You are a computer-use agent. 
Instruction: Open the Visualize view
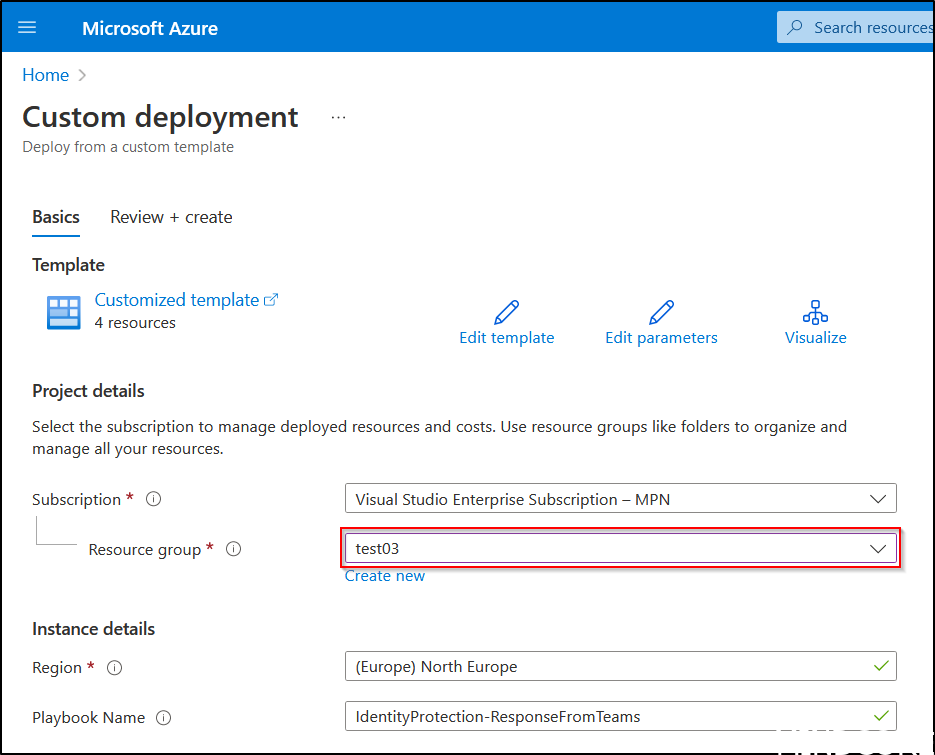[815, 313]
